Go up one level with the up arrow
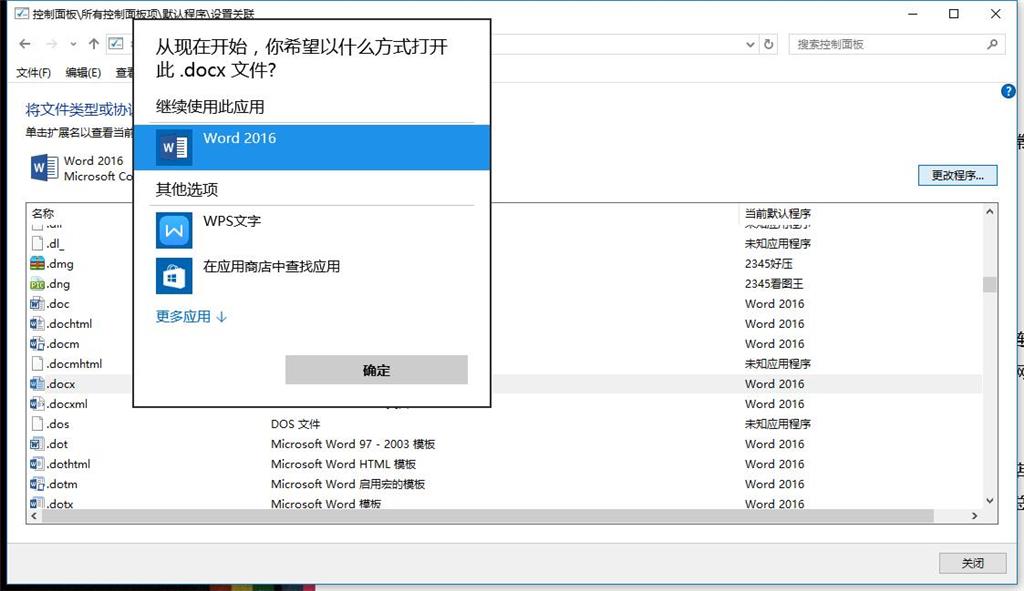The height and width of the screenshot is (591, 1024). 93,44
